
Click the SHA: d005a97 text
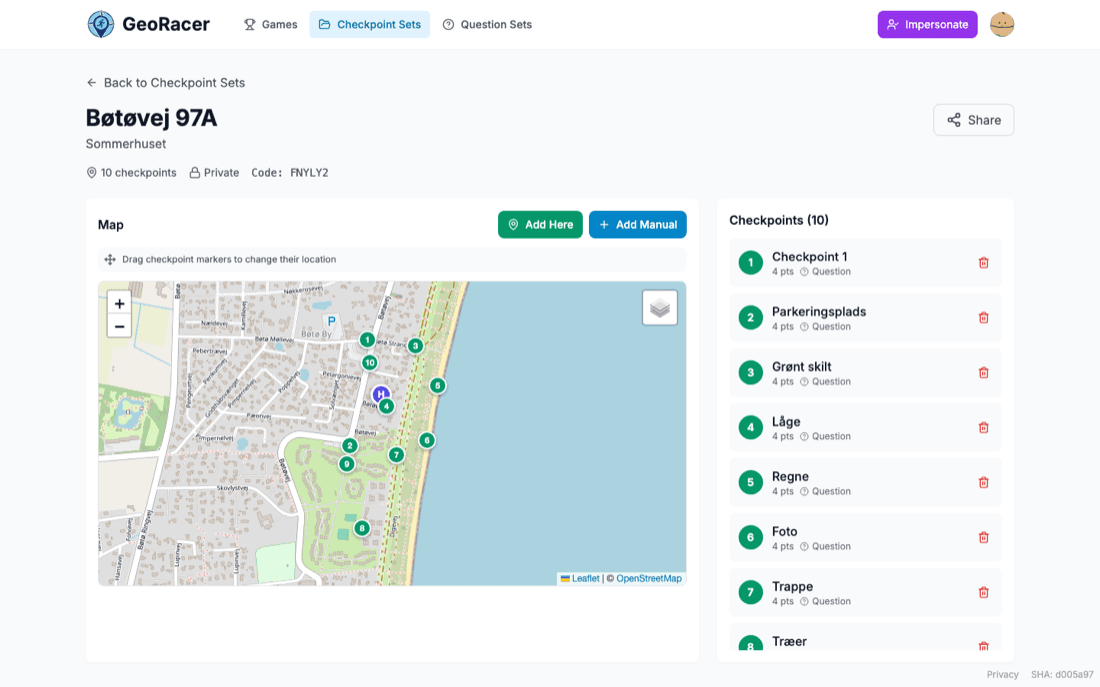1062,674
